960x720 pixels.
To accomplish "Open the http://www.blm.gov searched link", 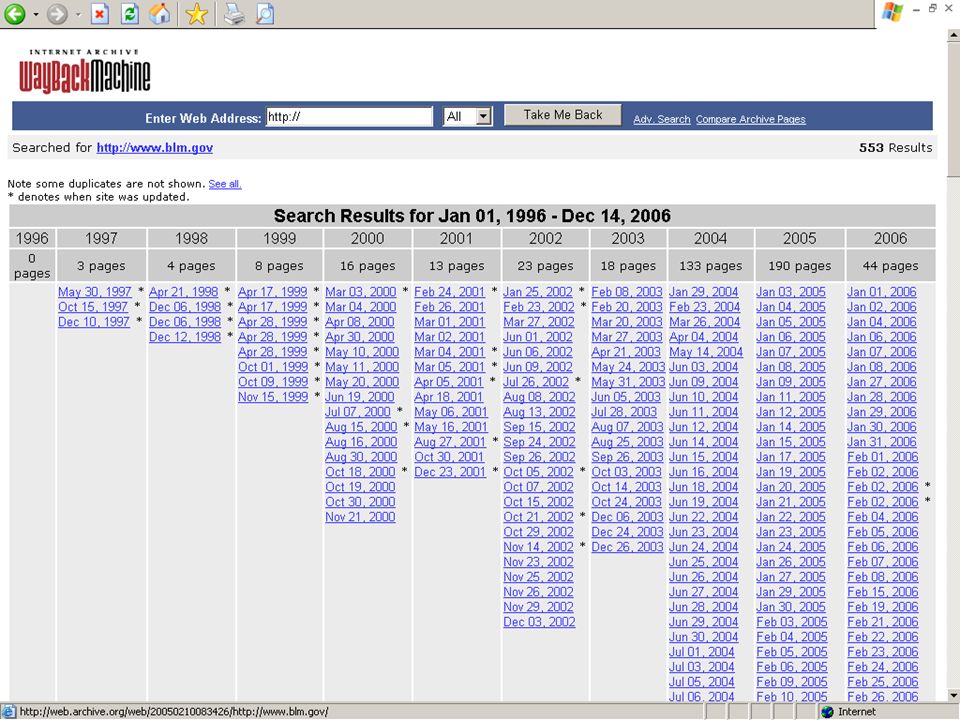I will (x=155, y=148).
